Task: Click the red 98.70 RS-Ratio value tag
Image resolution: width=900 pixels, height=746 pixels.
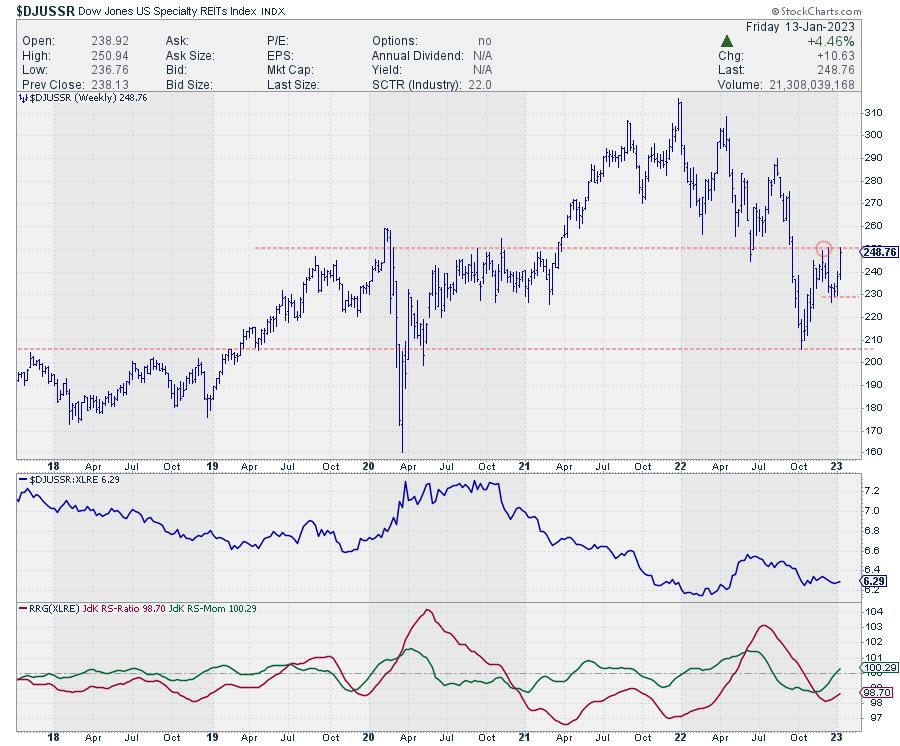Action: pyautogui.click(x=875, y=692)
